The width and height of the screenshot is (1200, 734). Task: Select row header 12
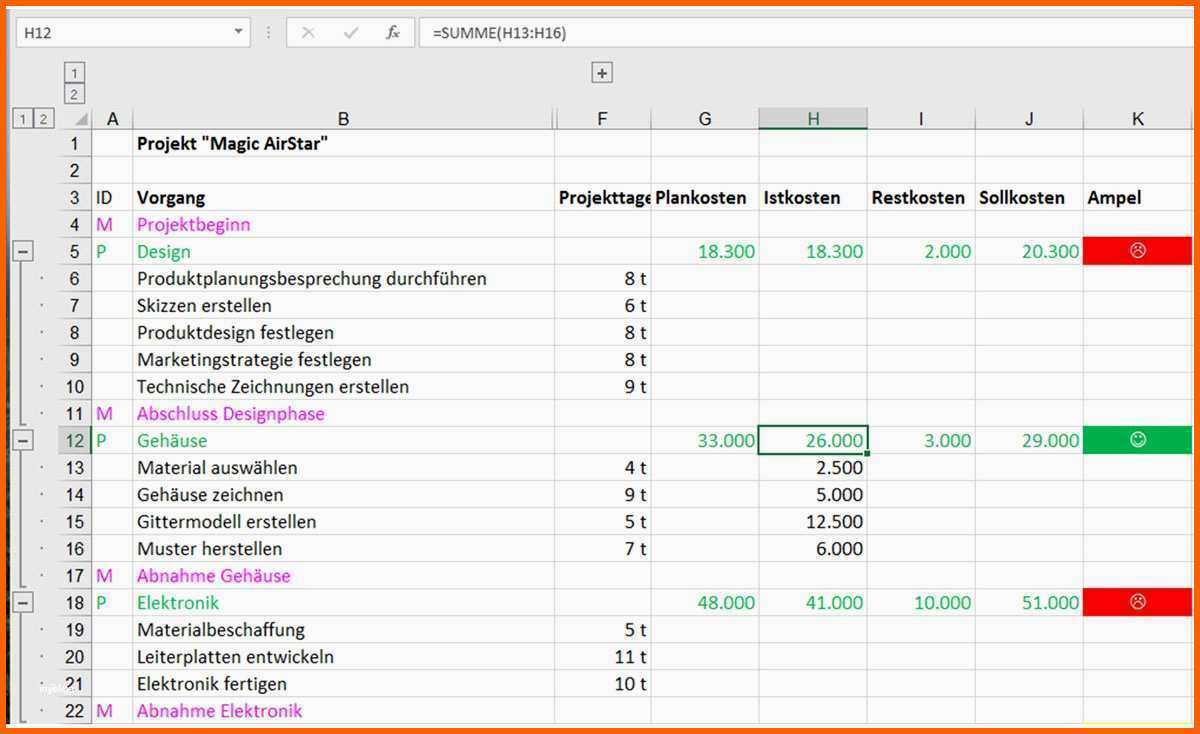tap(75, 441)
